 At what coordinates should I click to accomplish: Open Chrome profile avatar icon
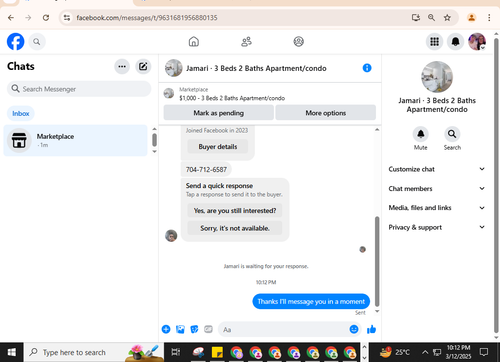coord(471,18)
